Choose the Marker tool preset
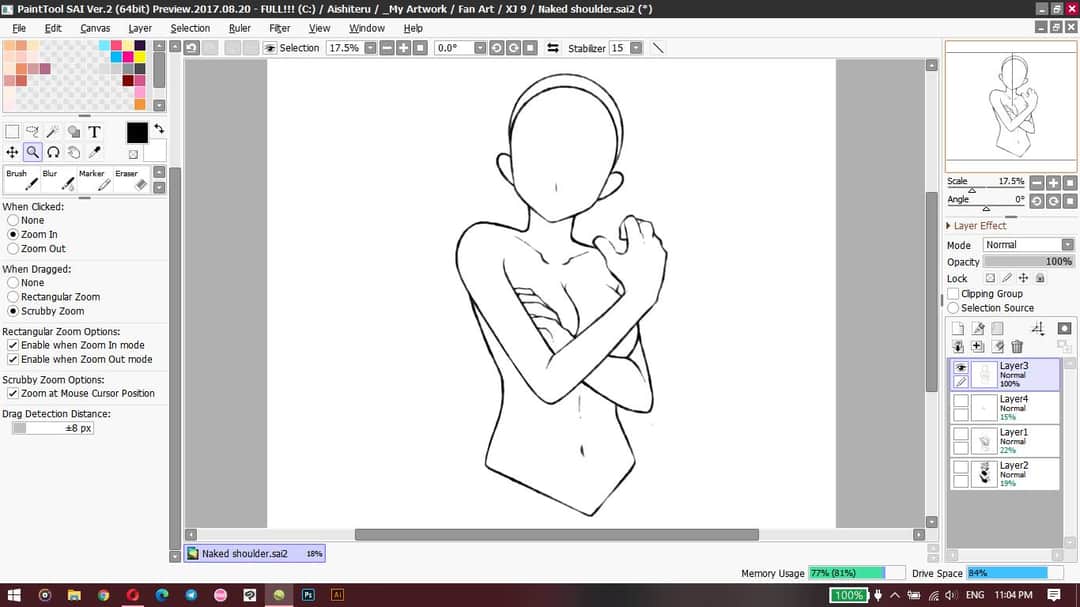The height and width of the screenshot is (607, 1080). pyautogui.click(x=94, y=180)
